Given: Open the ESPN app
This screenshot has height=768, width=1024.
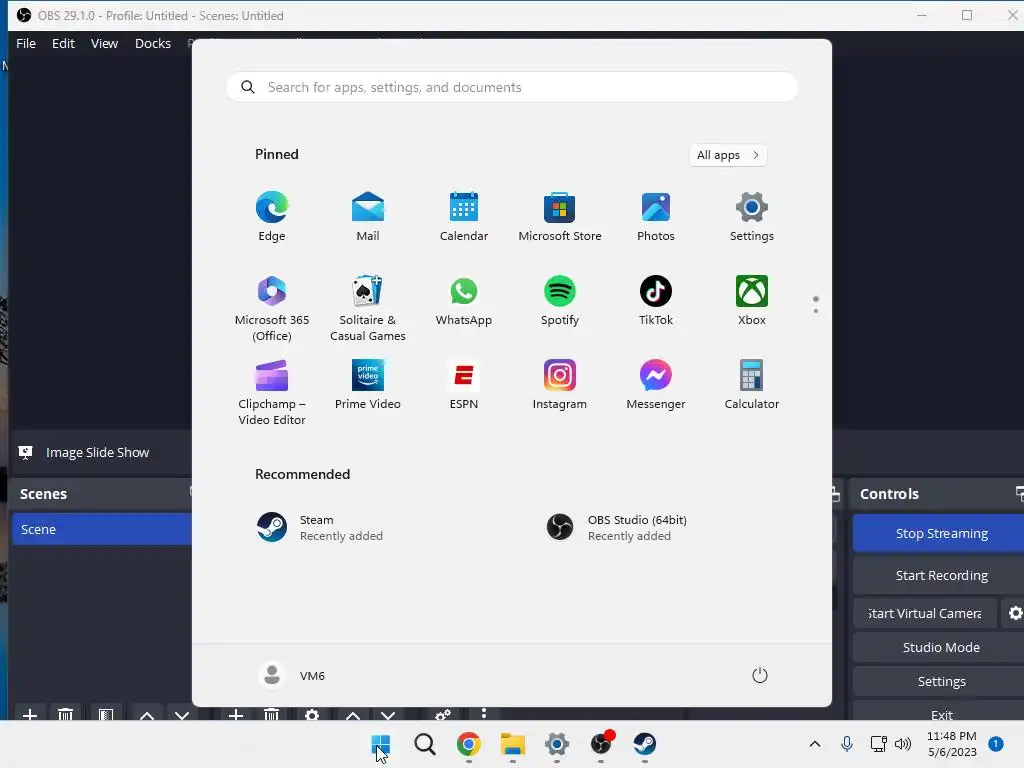Looking at the screenshot, I should click(x=464, y=385).
